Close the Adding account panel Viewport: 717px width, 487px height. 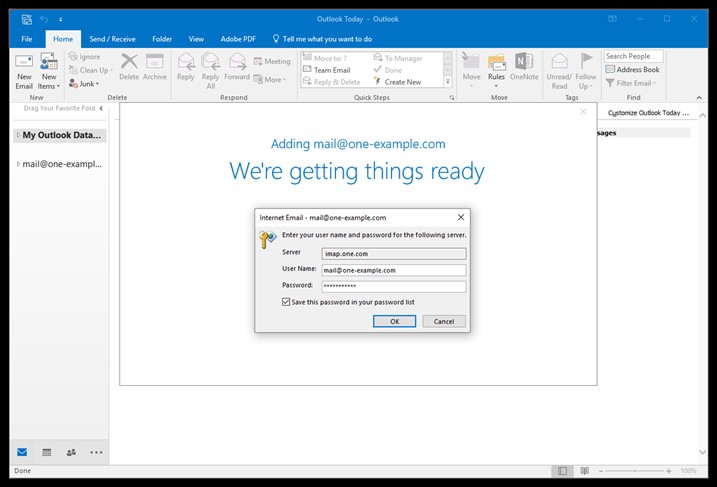(583, 112)
